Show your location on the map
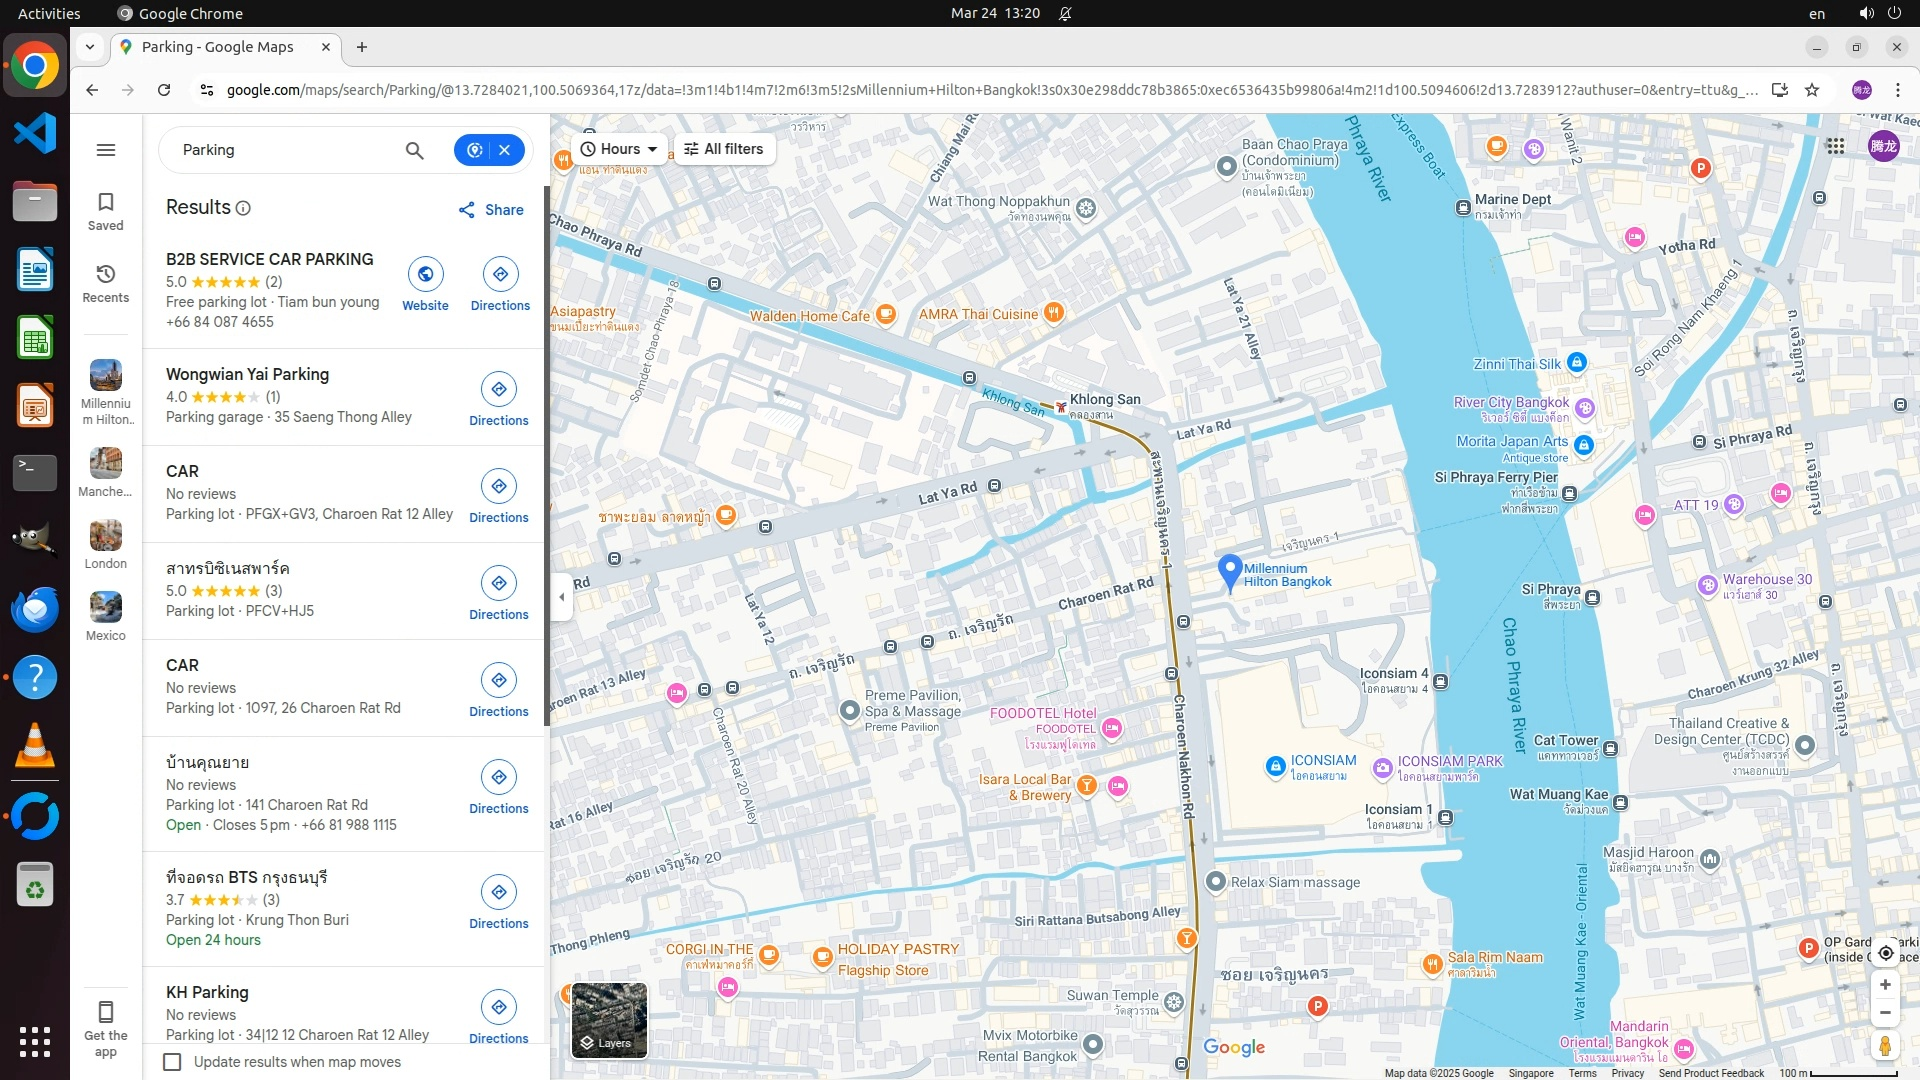 click(1885, 953)
